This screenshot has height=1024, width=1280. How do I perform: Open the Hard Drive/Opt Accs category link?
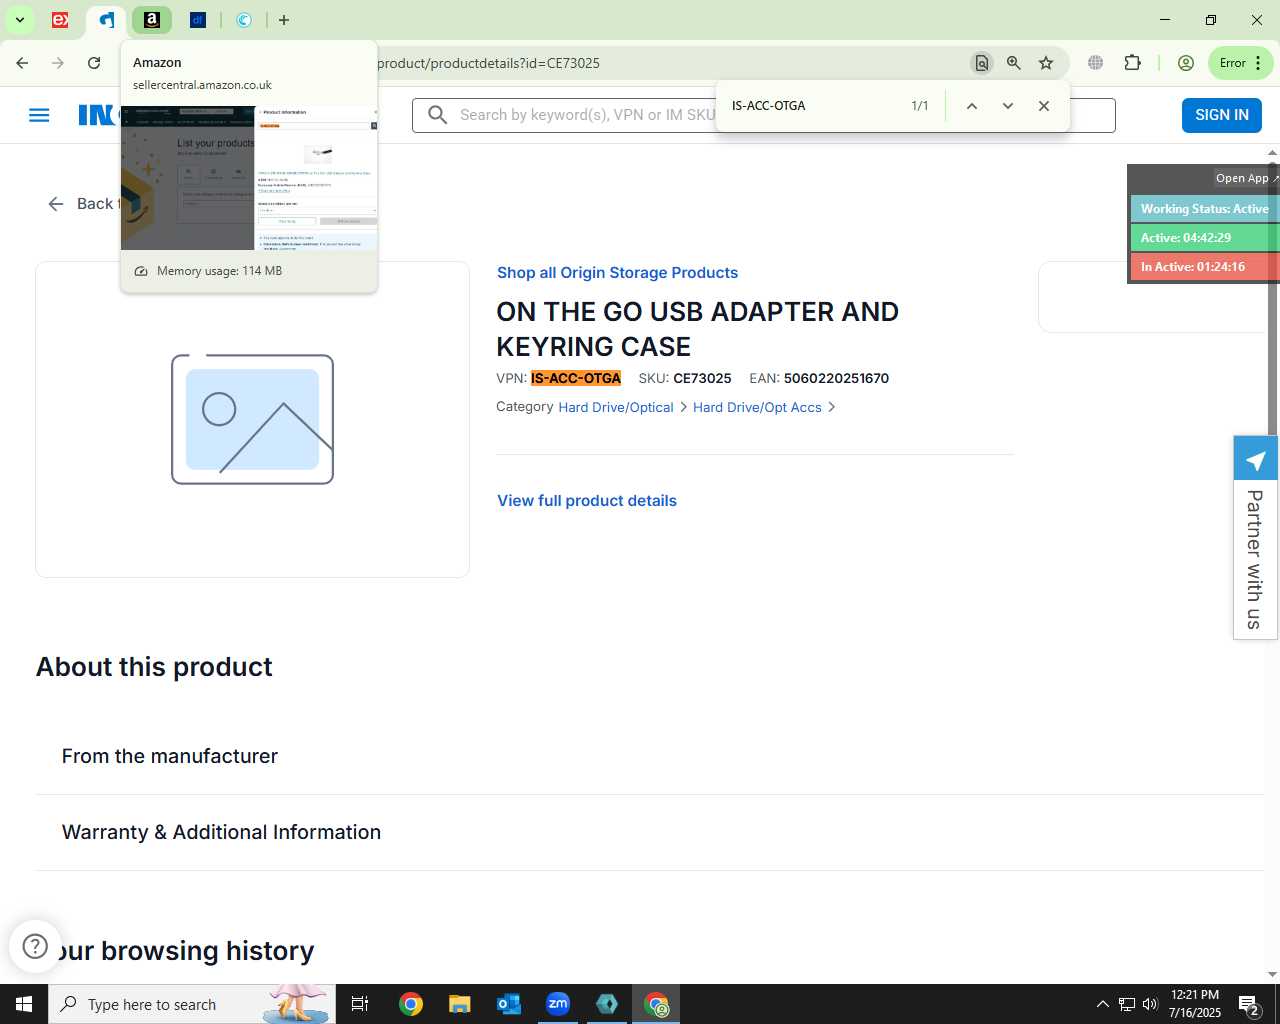[x=757, y=408]
